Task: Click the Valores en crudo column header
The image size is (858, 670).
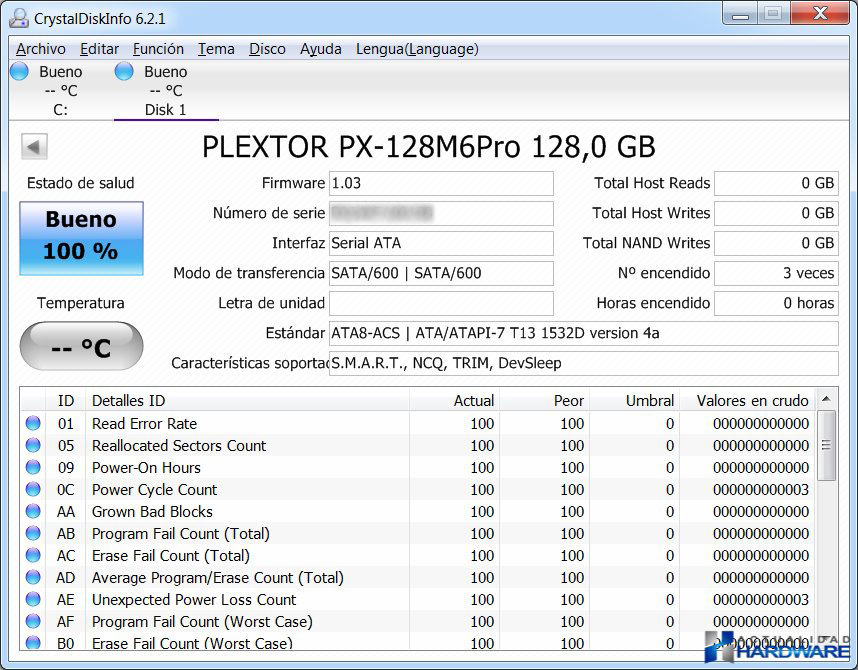Action: pyautogui.click(x=752, y=401)
